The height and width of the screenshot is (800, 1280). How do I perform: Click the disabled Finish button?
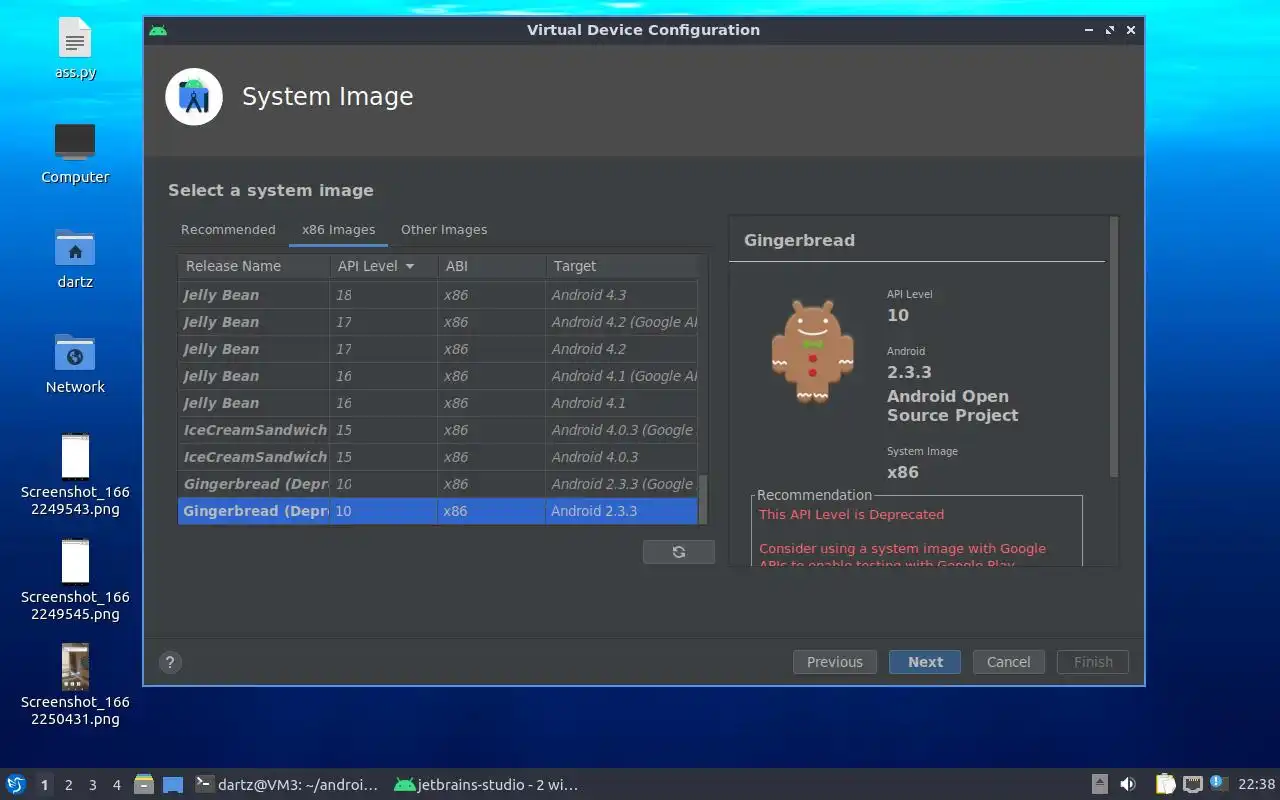pyautogui.click(x=1093, y=662)
